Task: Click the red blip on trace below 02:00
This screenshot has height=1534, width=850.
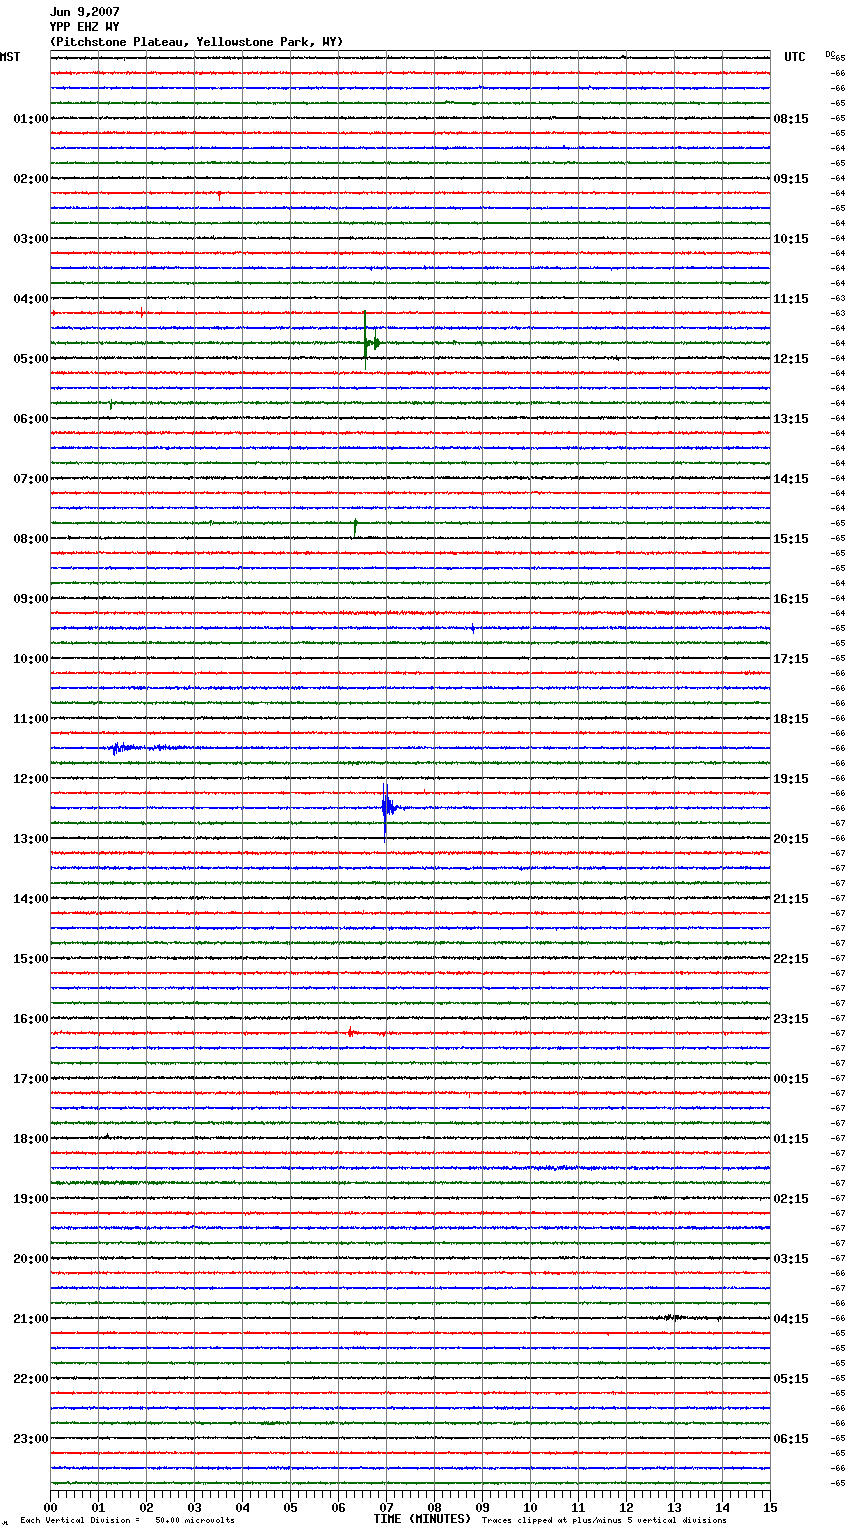Action: 219,195
